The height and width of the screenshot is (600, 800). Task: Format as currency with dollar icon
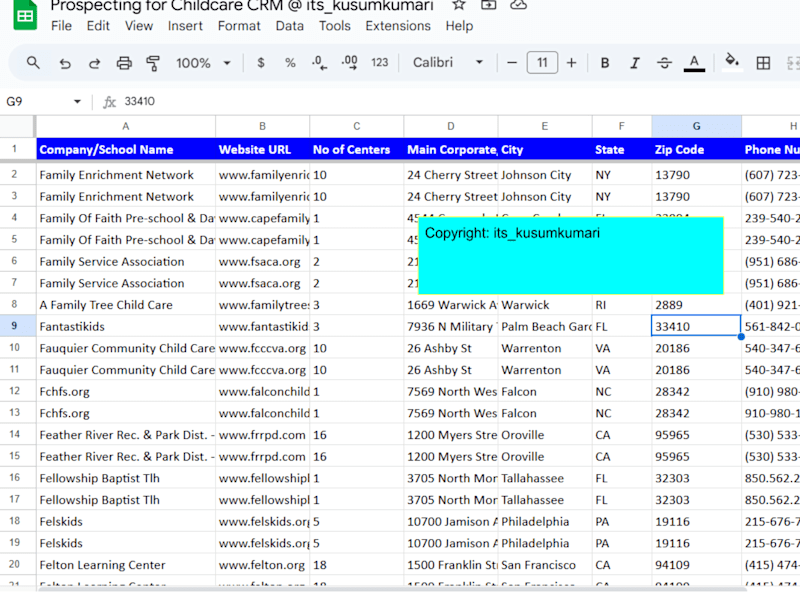pyautogui.click(x=261, y=63)
